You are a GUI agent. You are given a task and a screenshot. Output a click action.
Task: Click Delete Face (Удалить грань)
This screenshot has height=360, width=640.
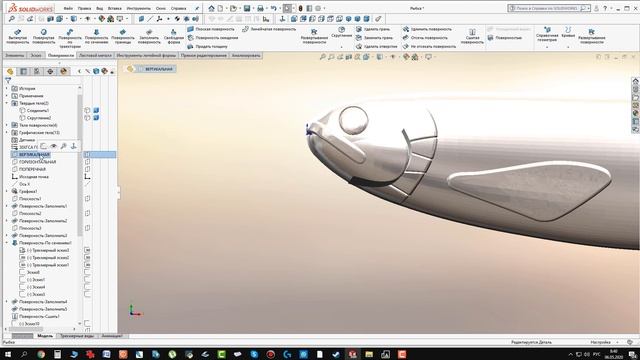[373, 29]
